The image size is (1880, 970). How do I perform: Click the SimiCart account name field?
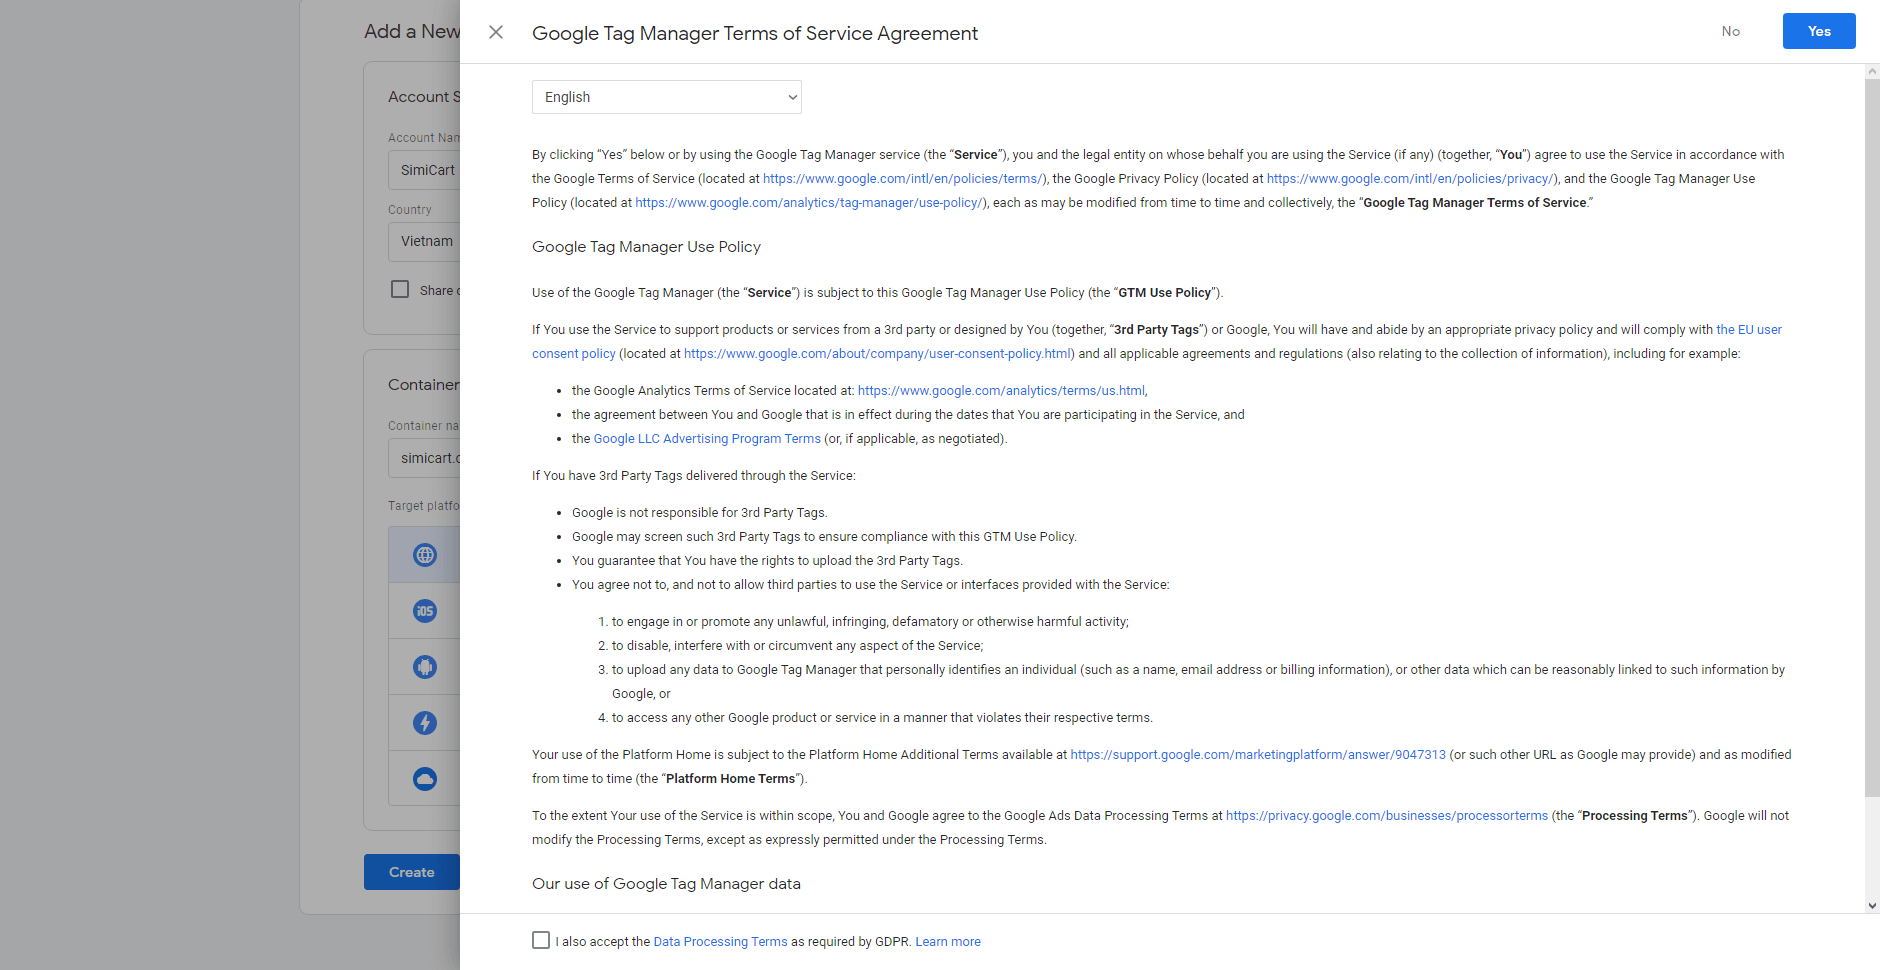[425, 170]
